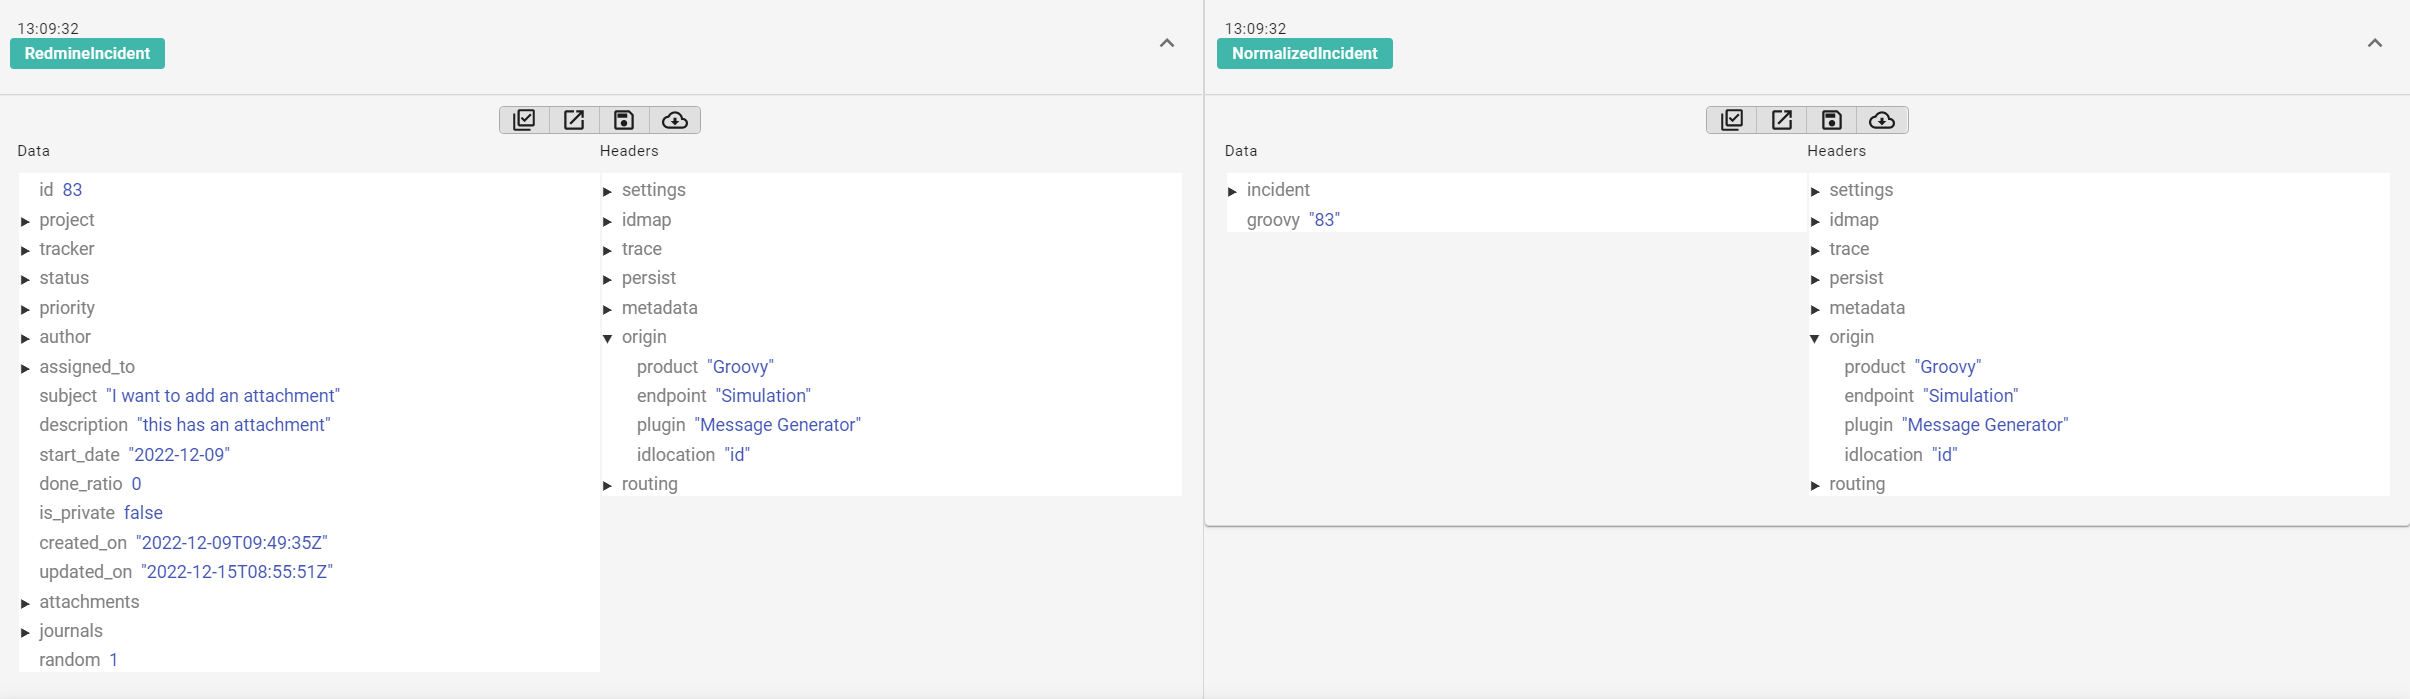Viewport: 2410px width, 699px height.
Task: Click the RedmineIncident label badge
Action: (87, 54)
